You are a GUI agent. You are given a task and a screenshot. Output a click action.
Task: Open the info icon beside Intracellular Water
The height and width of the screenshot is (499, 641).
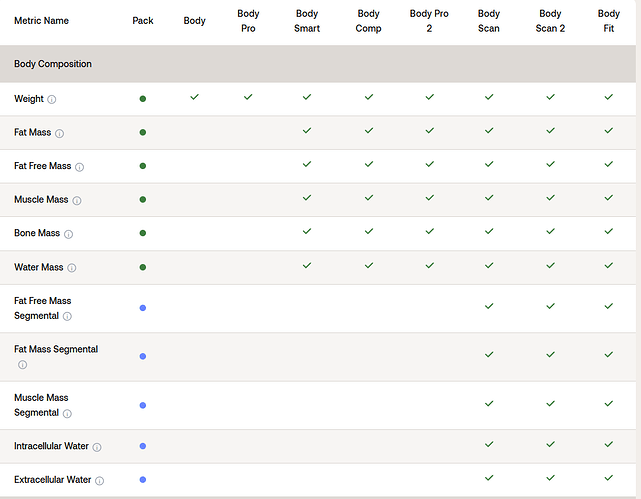97,447
